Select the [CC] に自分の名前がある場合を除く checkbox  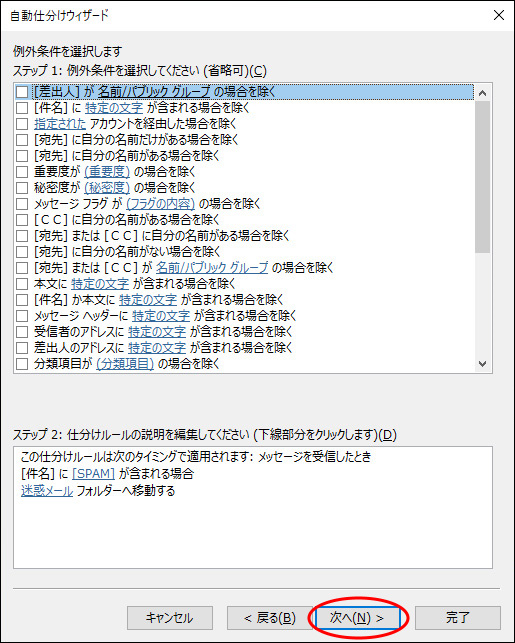click(x=22, y=220)
